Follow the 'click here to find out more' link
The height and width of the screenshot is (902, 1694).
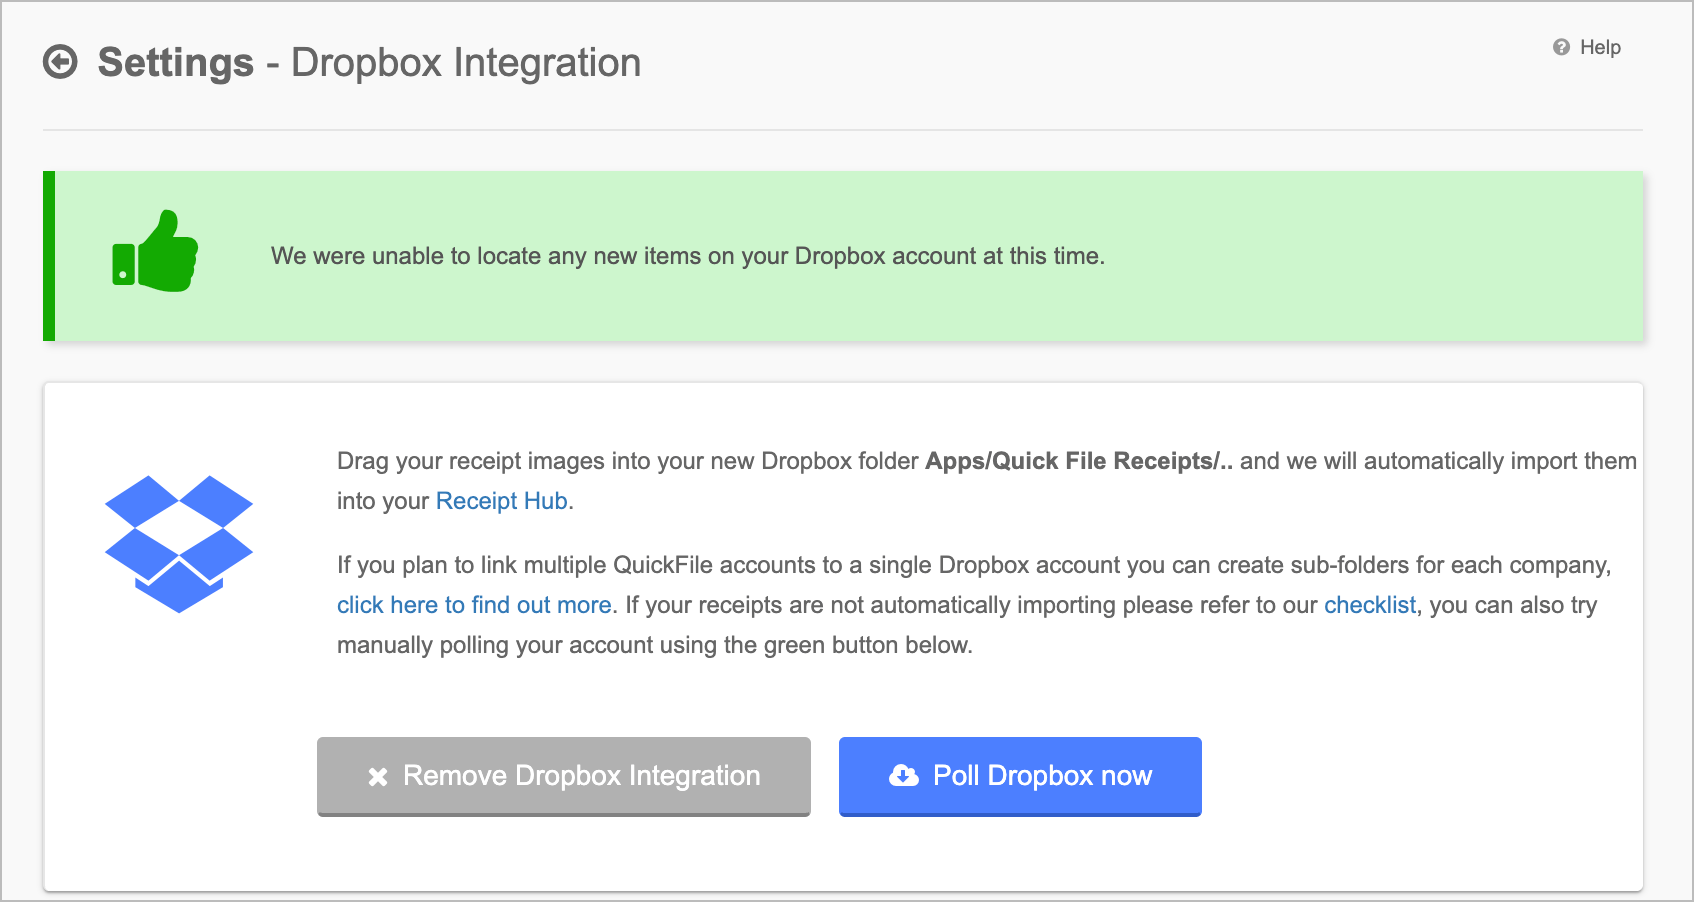tap(474, 605)
